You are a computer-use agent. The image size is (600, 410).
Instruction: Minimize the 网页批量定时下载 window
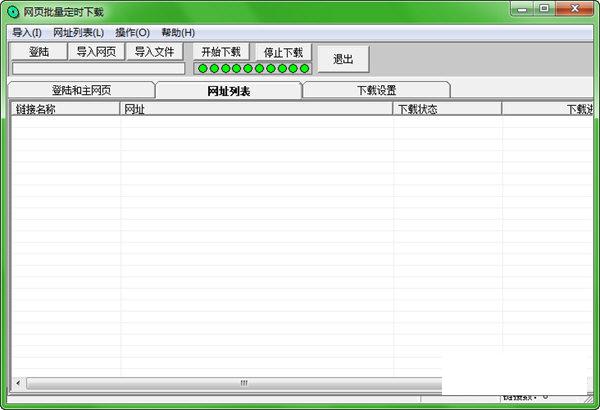[x=522, y=9]
